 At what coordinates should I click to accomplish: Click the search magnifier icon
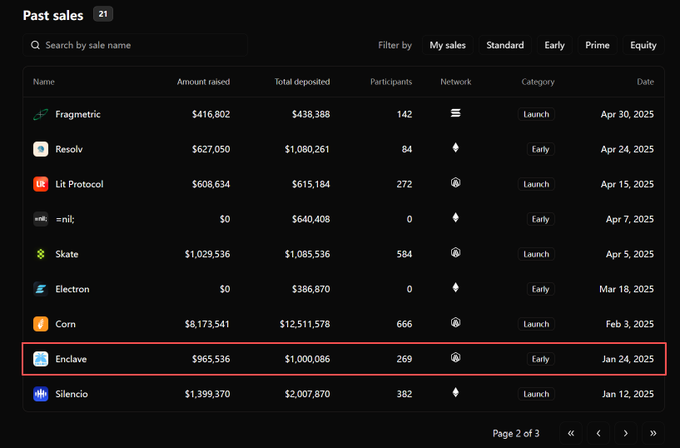[x=35, y=45]
